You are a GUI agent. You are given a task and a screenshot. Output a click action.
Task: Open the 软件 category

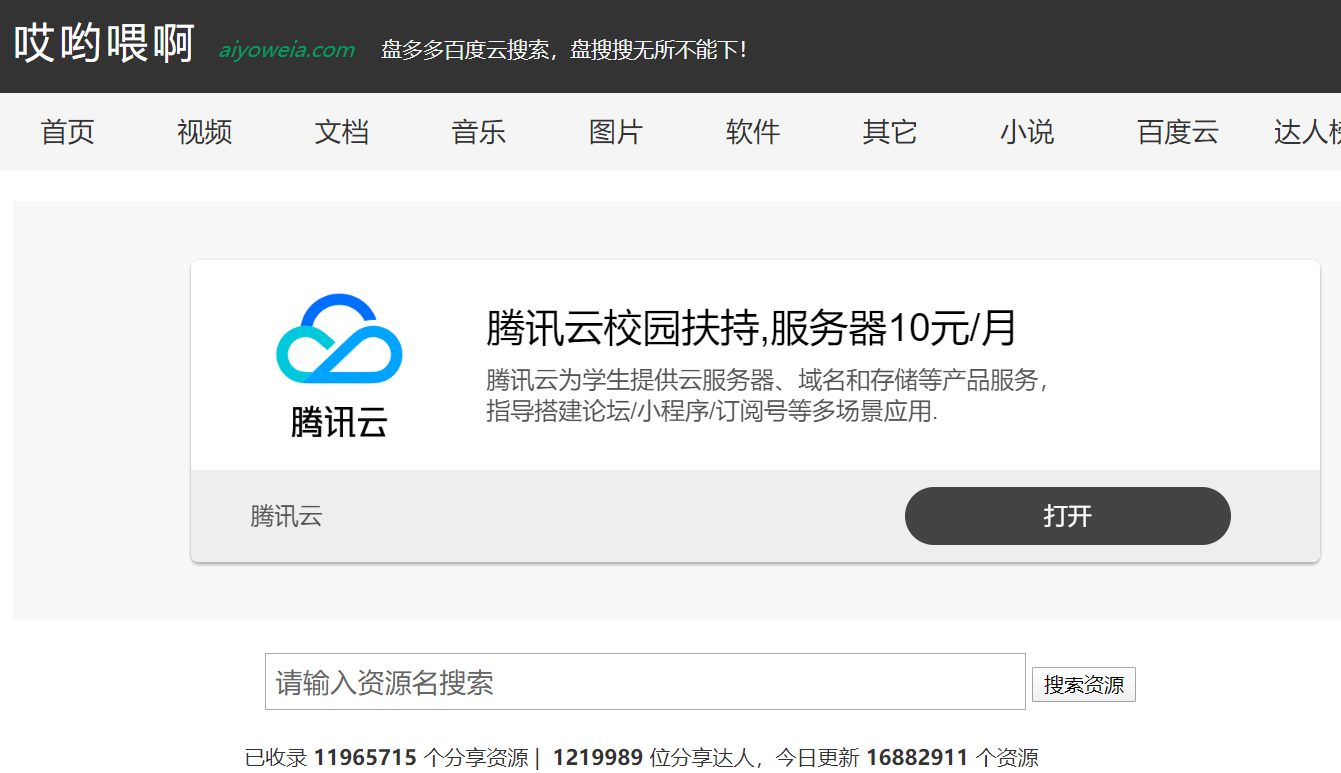pos(753,132)
